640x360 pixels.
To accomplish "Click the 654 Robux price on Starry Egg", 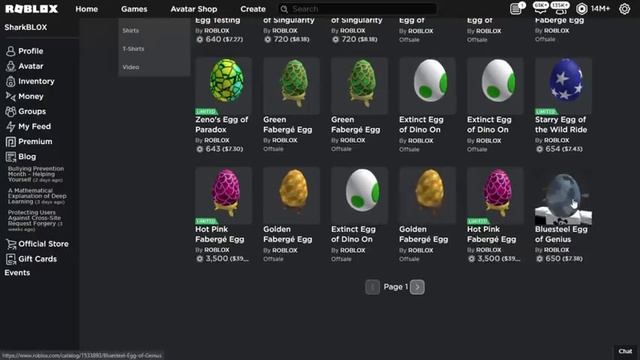I will click(559, 149).
